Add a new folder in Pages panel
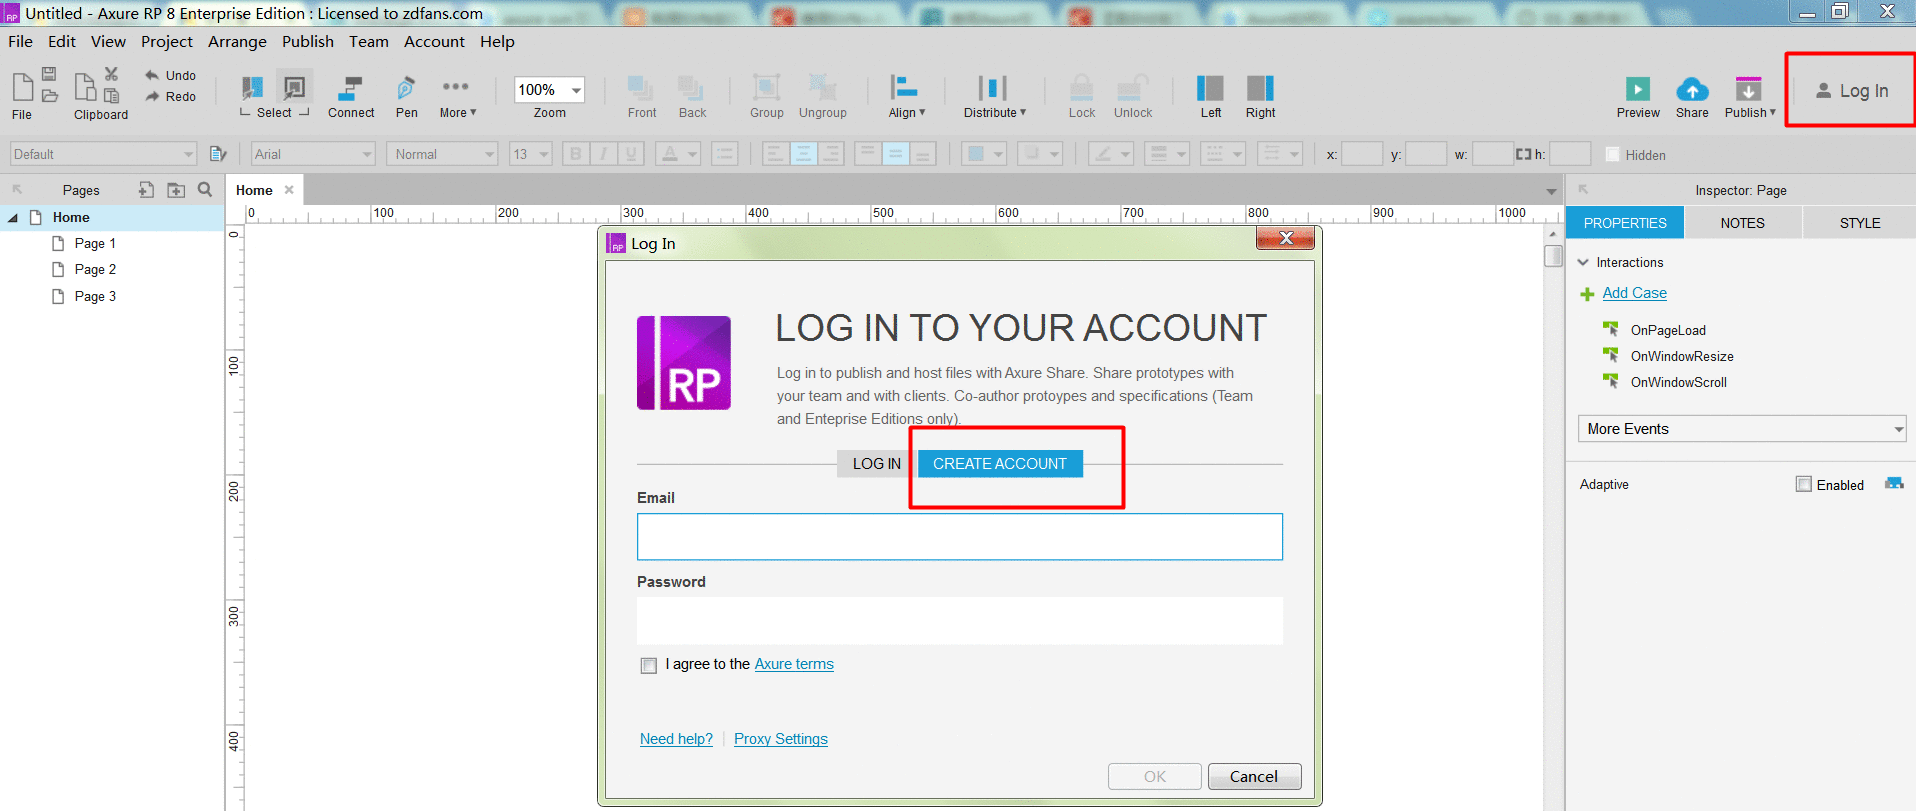The height and width of the screenshot is (811, 1916). click(176, 190)
